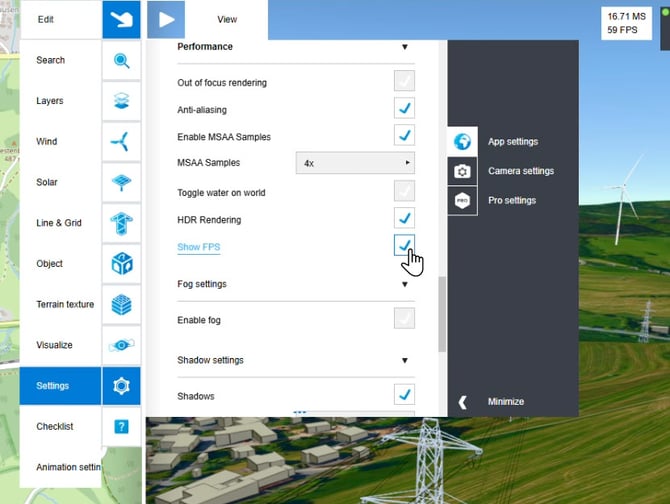The height and width of the screenshot is (504, 670).
Task: Click the Shadow settings heading text
Action: tap(210, 360)
